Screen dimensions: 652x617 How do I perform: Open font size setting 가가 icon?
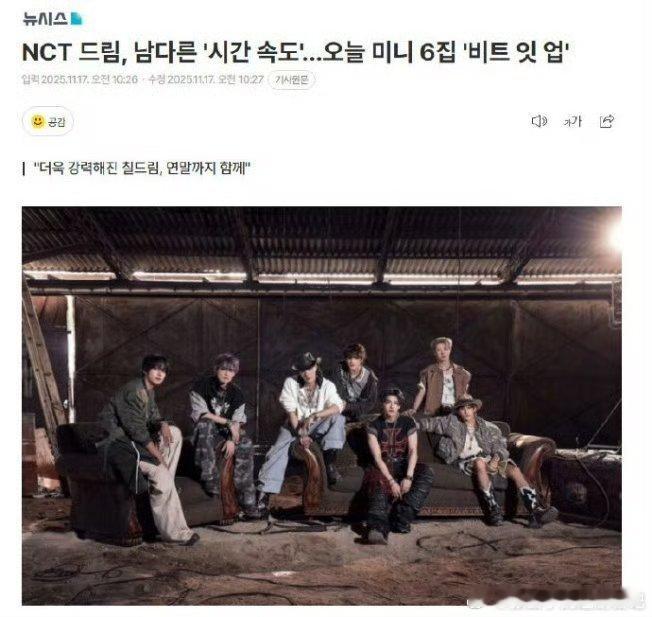[x=573, y=121]
